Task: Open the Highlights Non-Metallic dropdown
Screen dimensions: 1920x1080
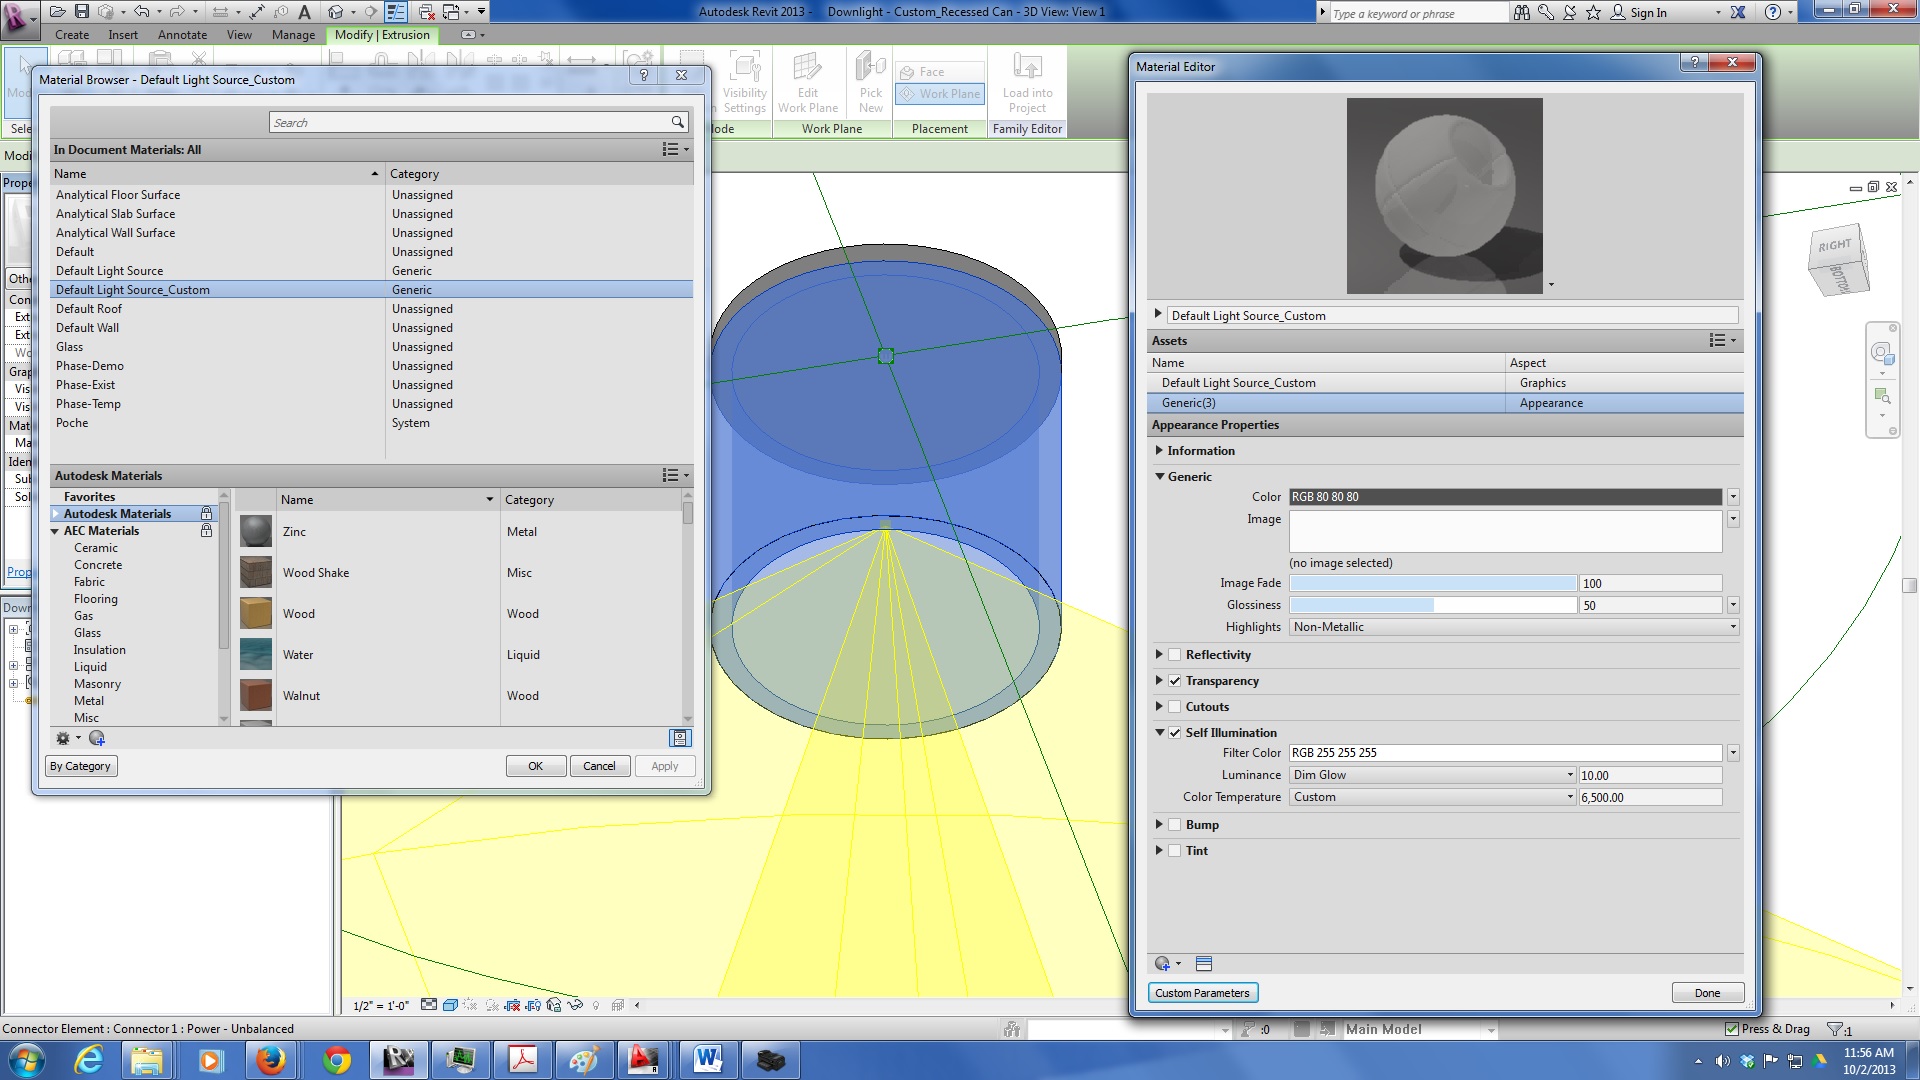Action: coord(1513,627)
